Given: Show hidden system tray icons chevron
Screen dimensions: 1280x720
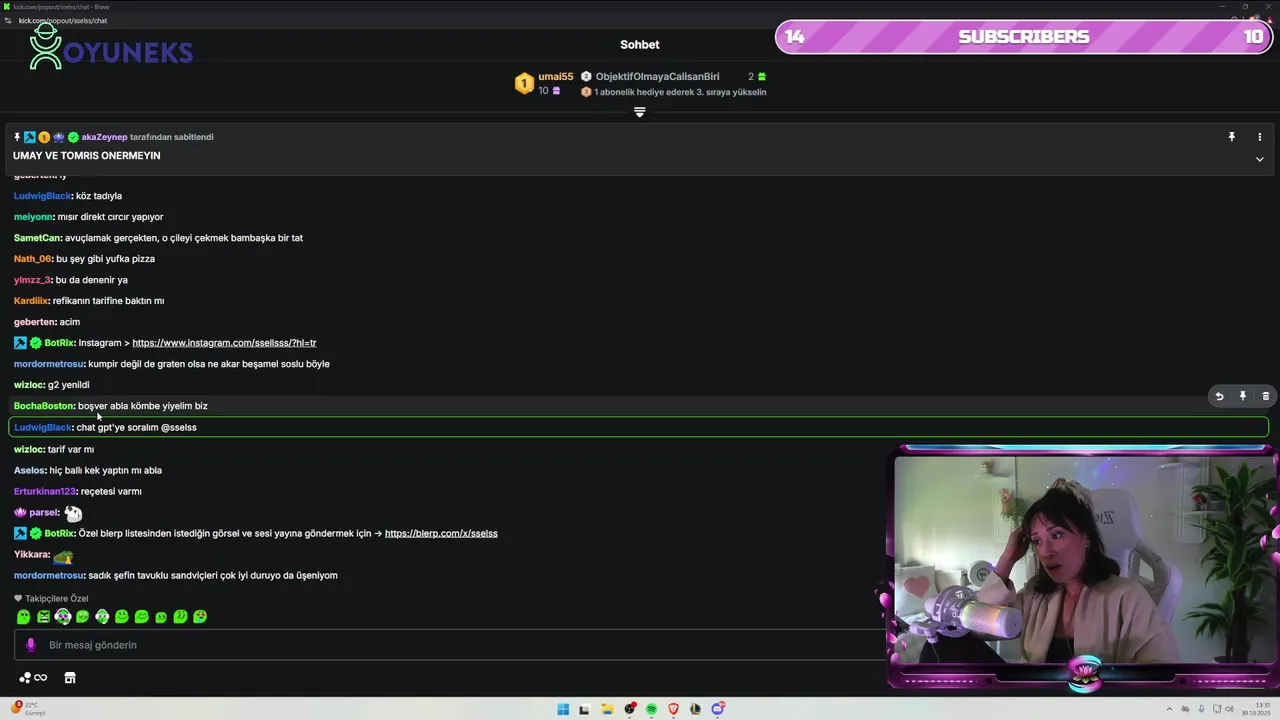Looking at the screenshot, I should tap(1169, 709).
